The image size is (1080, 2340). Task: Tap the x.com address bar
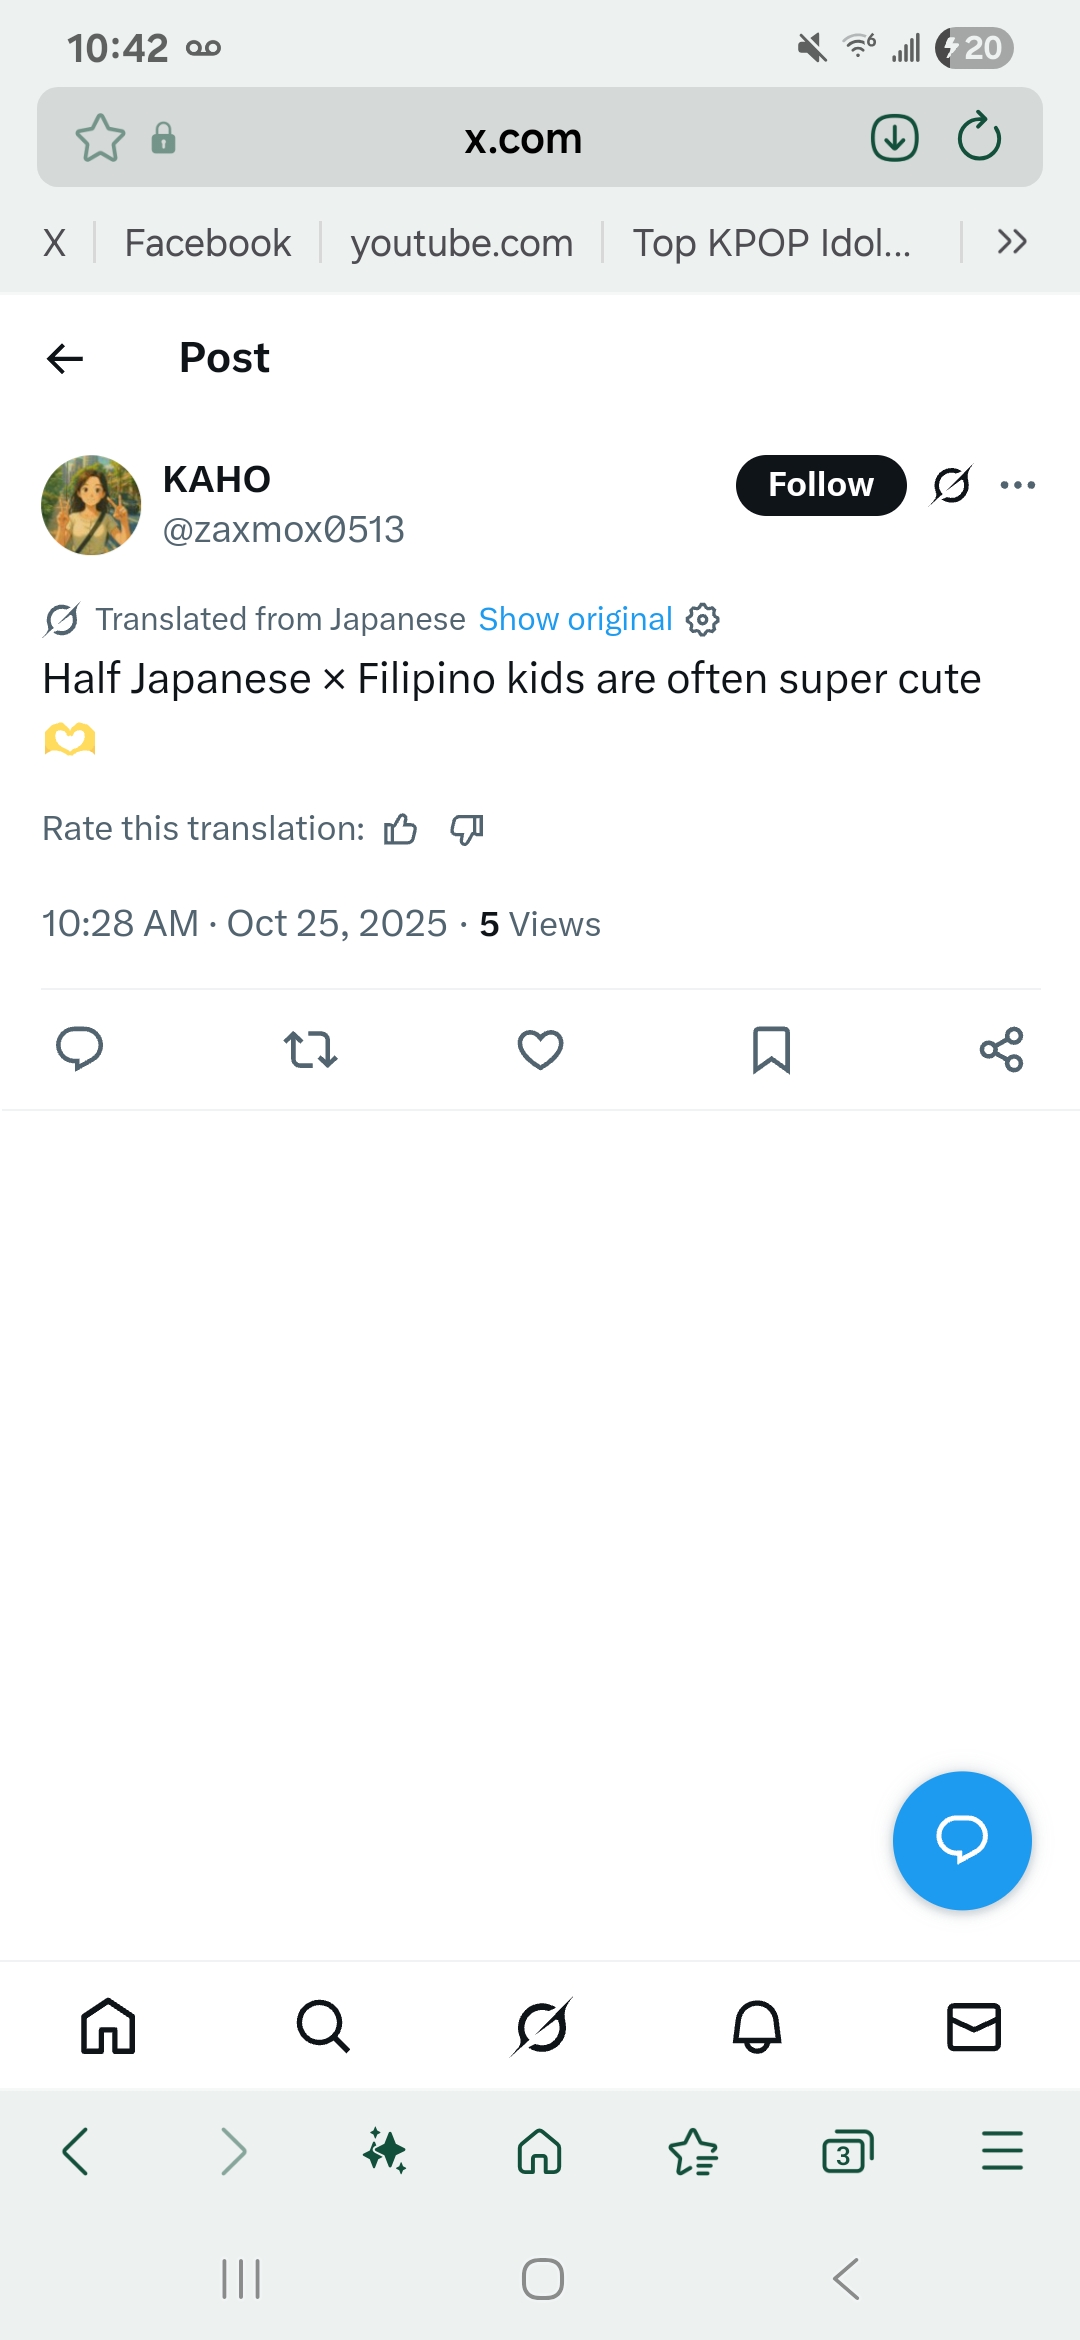click(523, 138)
